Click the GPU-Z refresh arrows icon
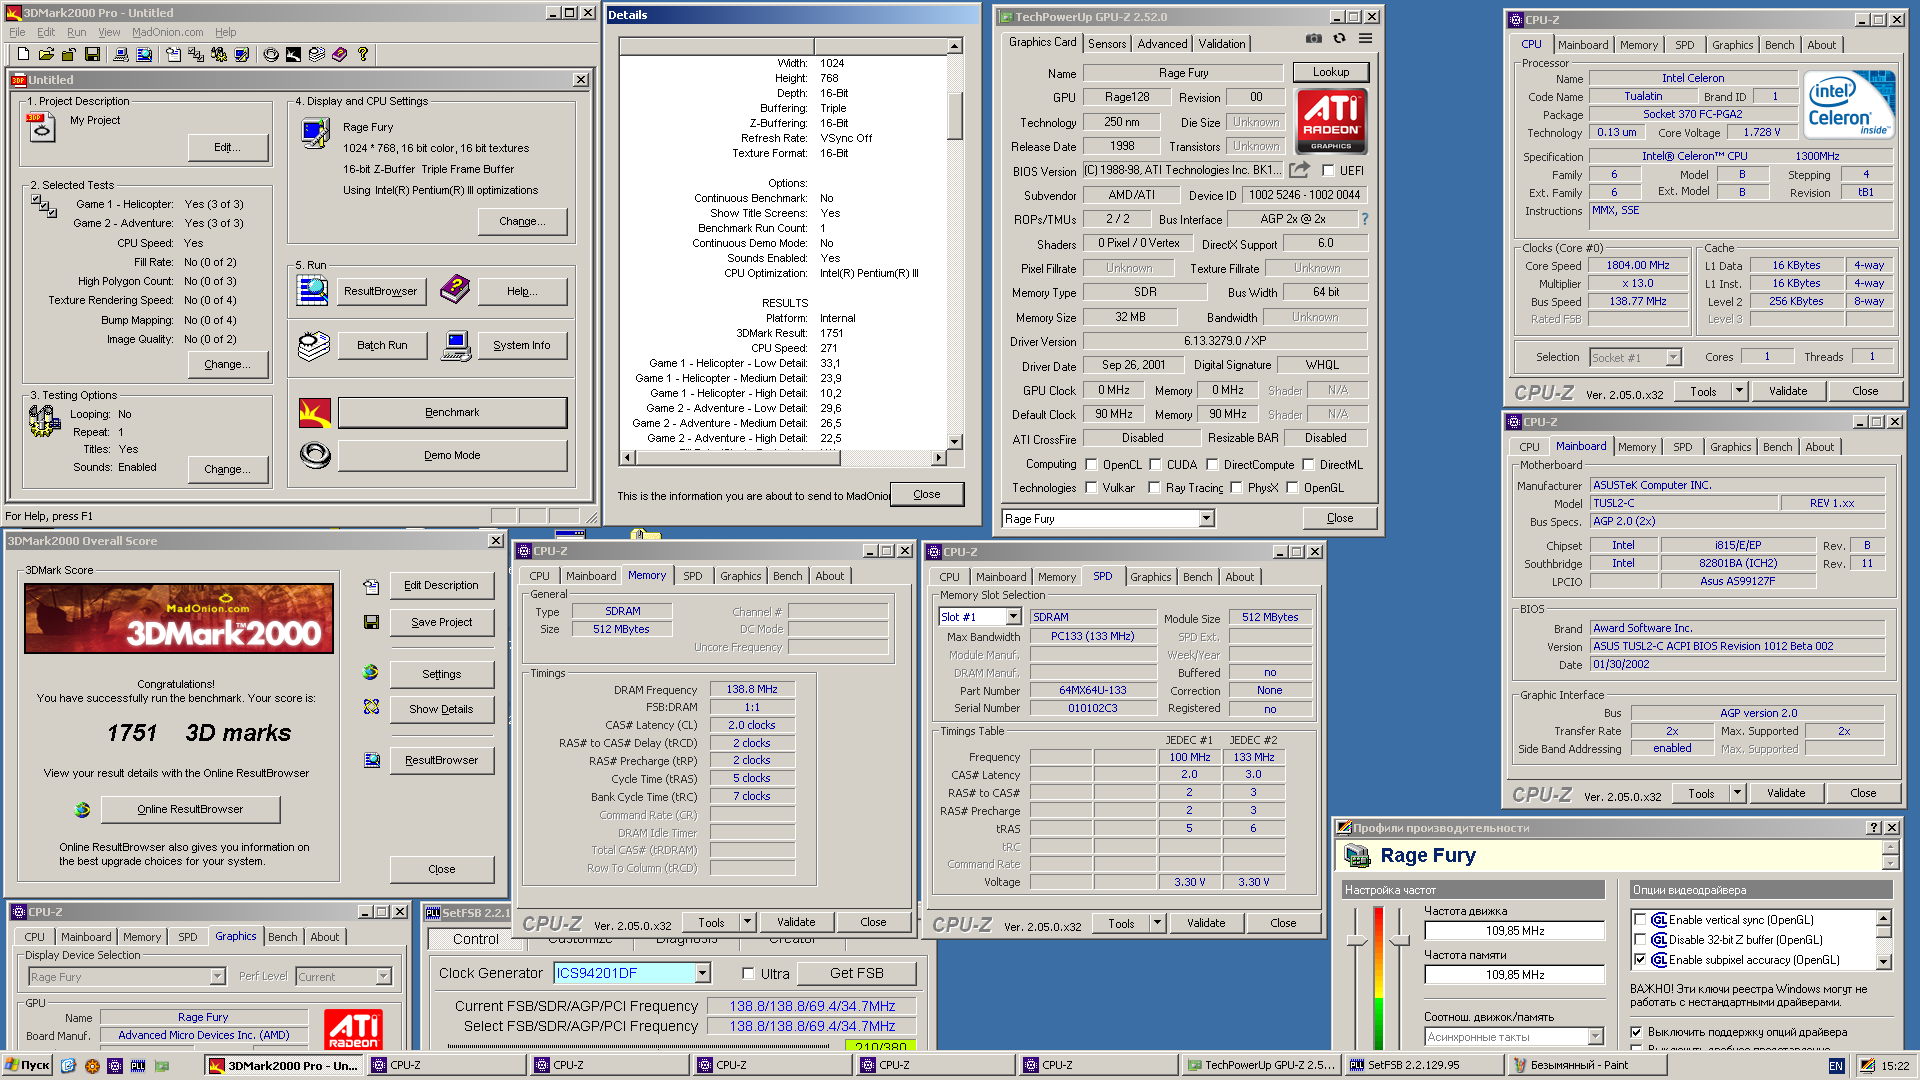This screenshot has width=1920, height=1080. (x=1339, y=38)
